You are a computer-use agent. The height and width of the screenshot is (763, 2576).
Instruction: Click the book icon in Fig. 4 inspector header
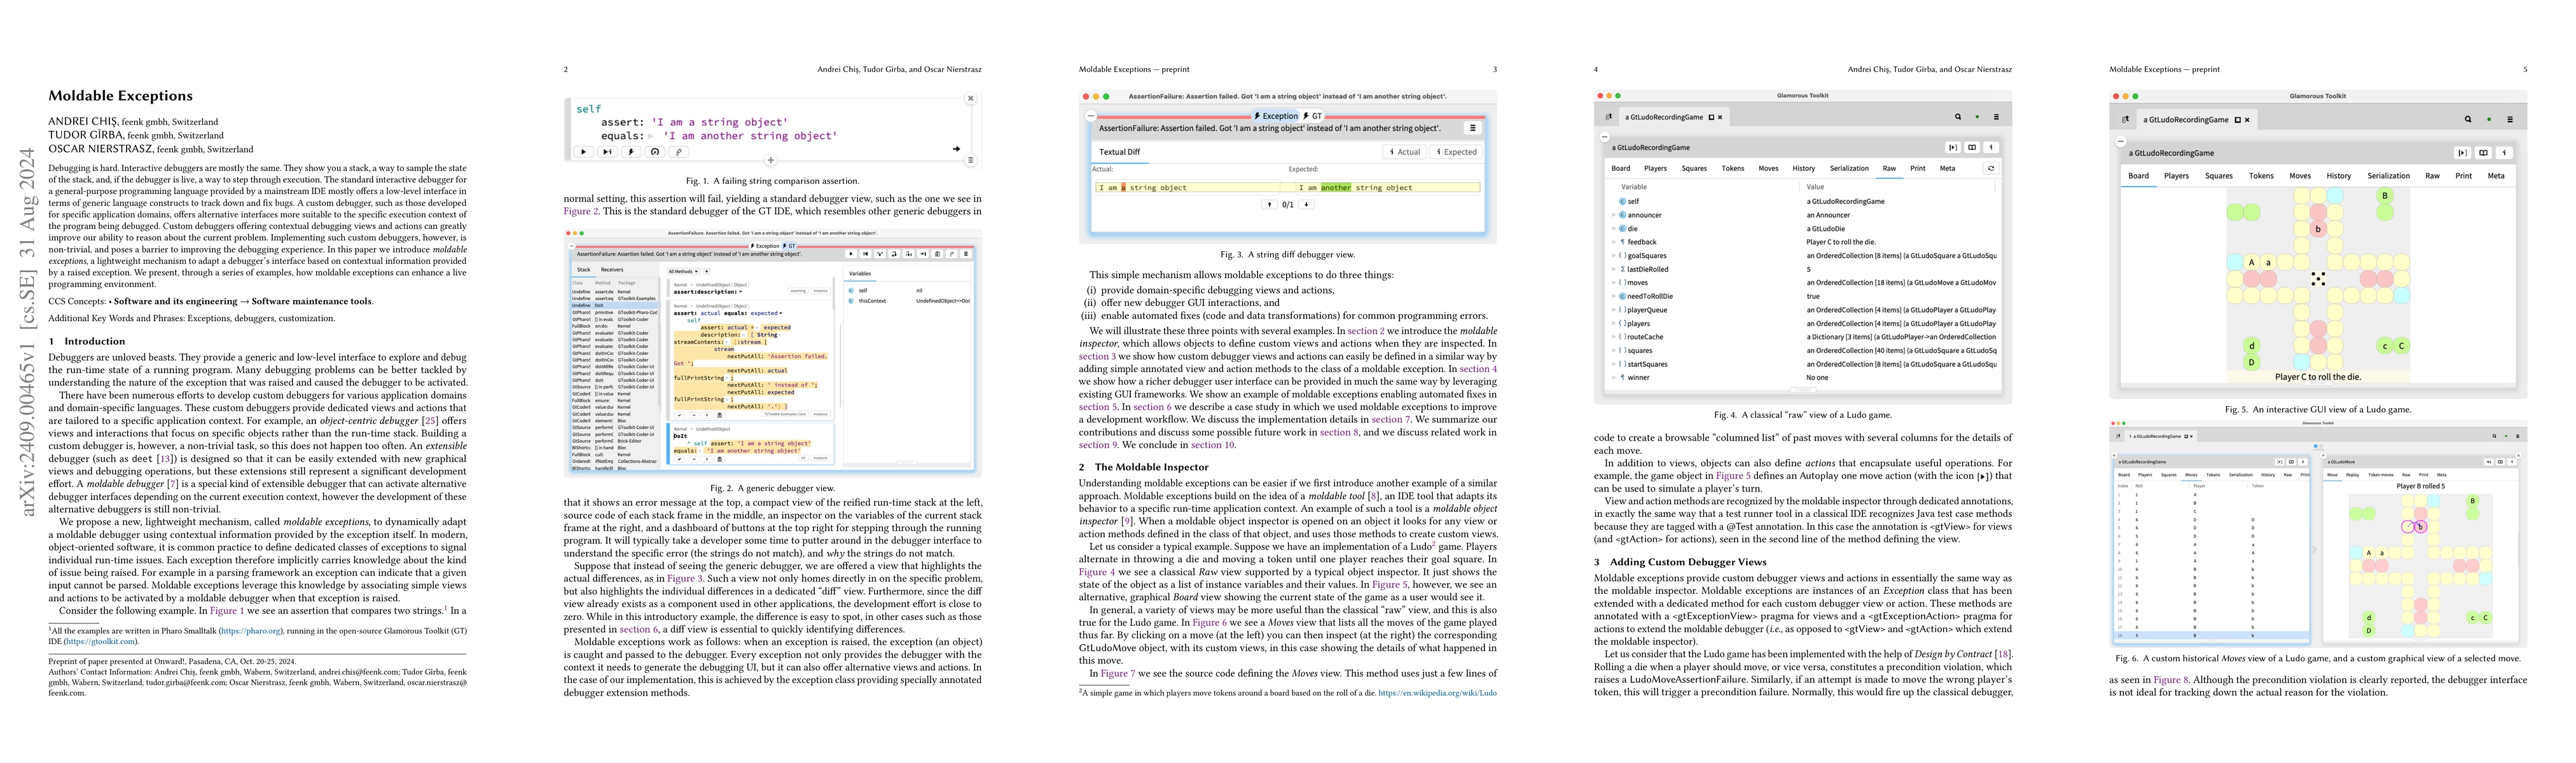click(x=1972, y=147)
